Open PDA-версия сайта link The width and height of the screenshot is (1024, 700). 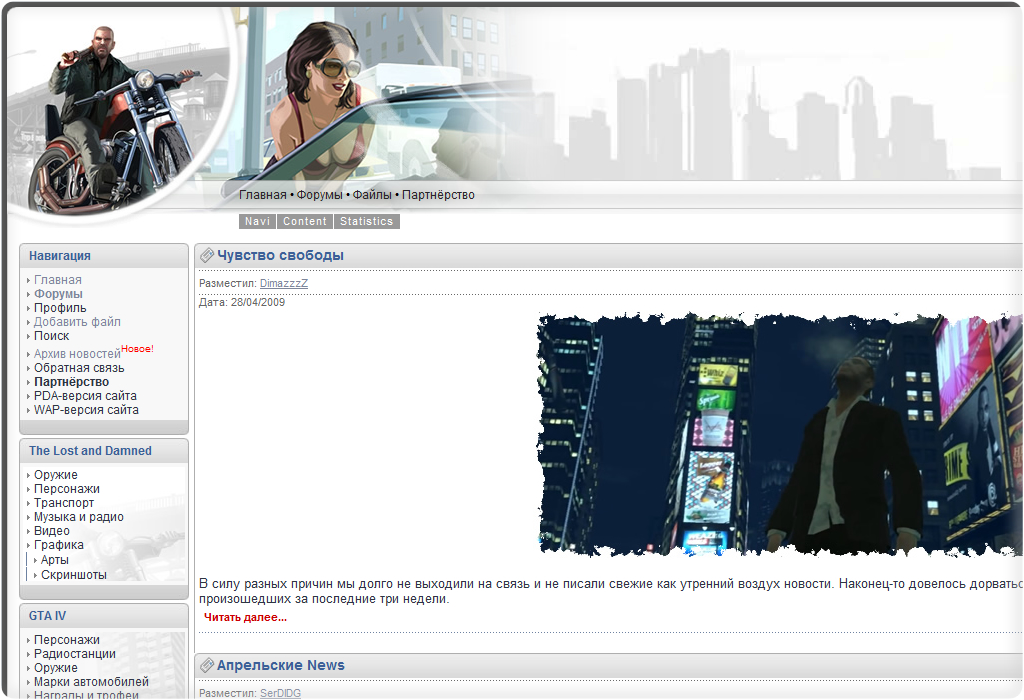point(86,396)
